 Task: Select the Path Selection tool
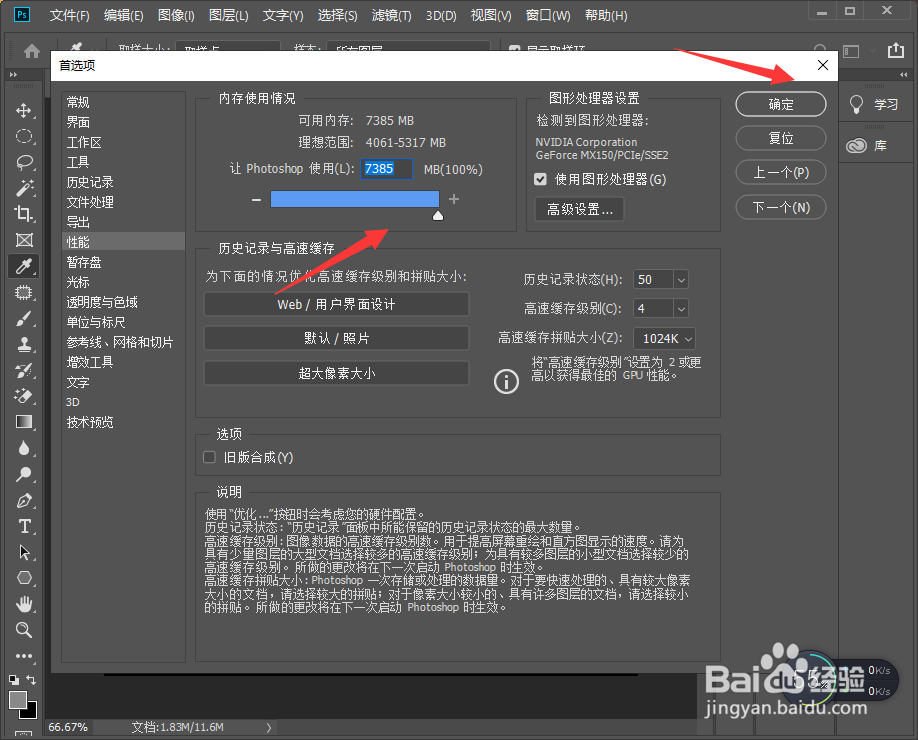pos(23,552)
